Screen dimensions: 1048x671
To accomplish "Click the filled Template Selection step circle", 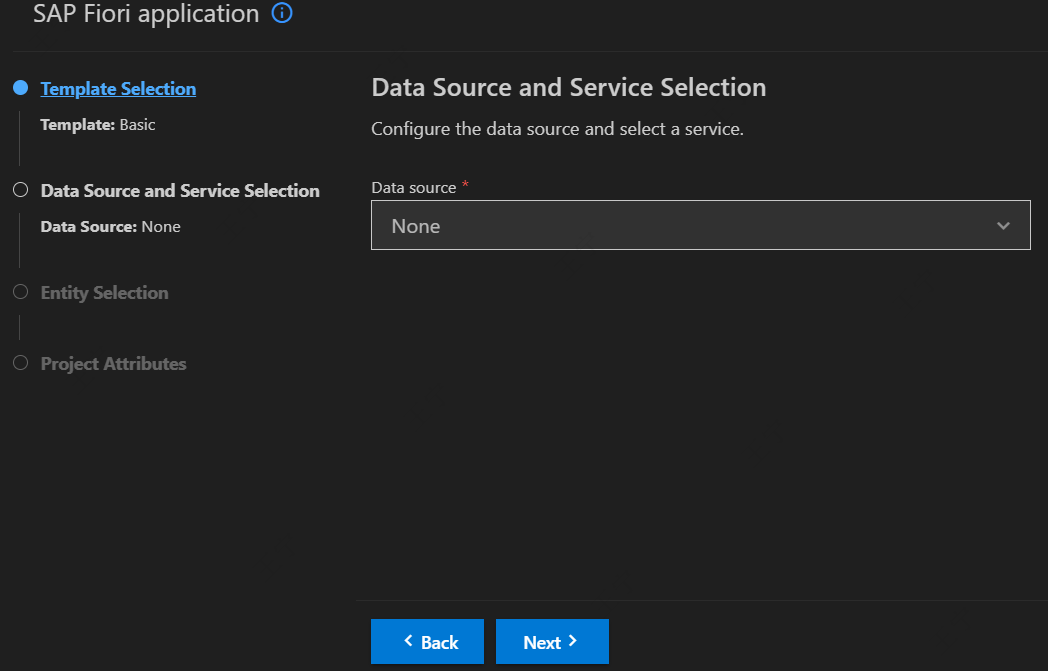I will click(20, 88).
